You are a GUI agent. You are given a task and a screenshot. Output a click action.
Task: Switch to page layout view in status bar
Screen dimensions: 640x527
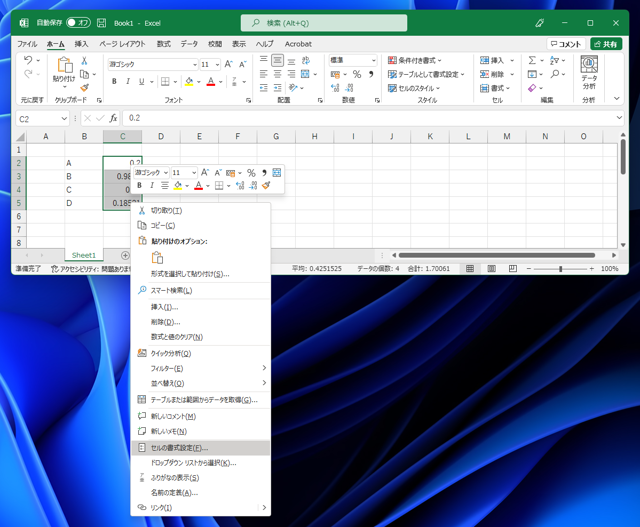point(491,269)
